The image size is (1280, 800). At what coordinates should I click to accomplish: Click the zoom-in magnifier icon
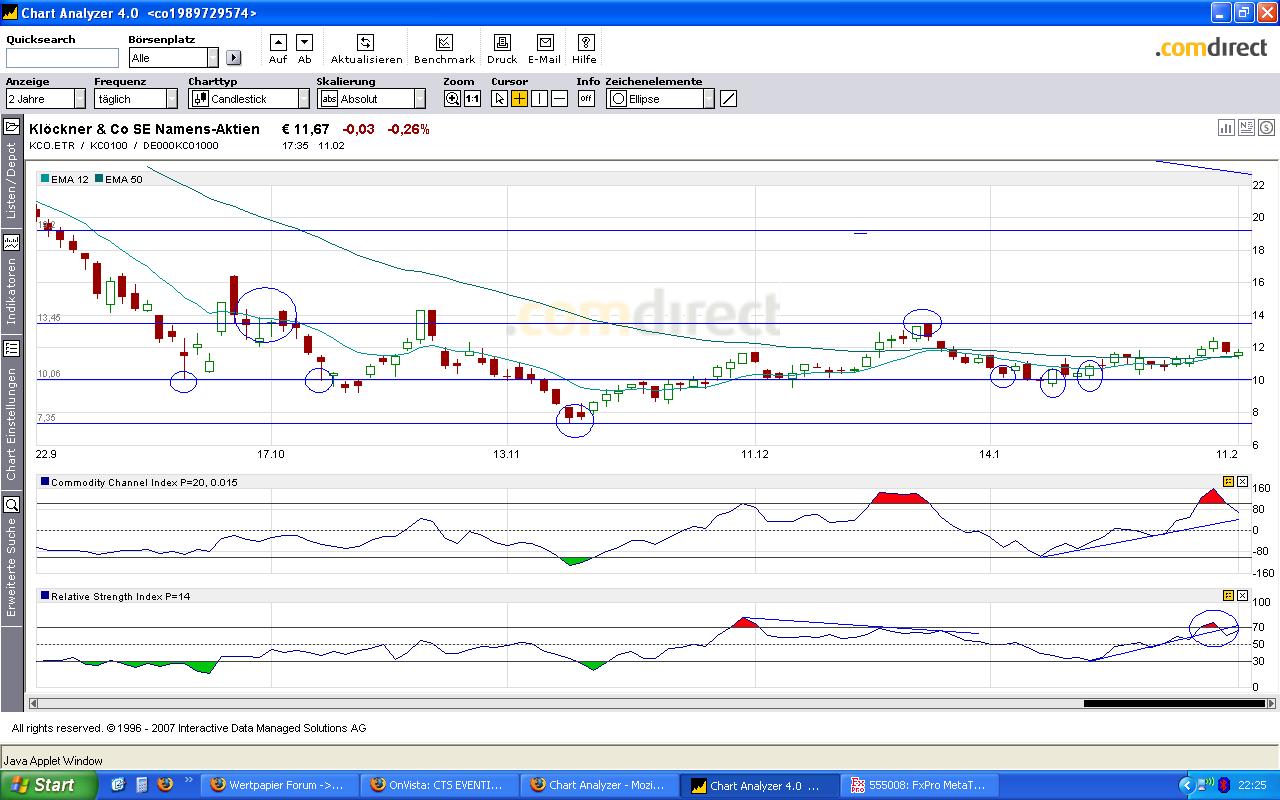pyautogui.click(x=453, y=98)
